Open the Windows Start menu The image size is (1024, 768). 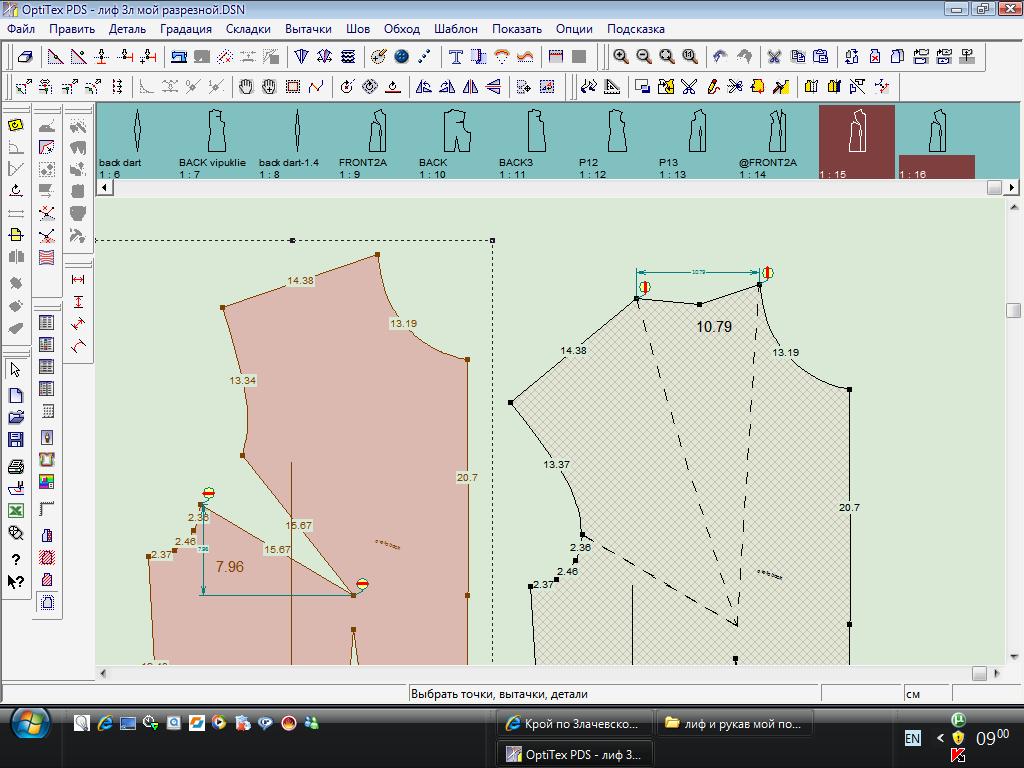point(29,722)
